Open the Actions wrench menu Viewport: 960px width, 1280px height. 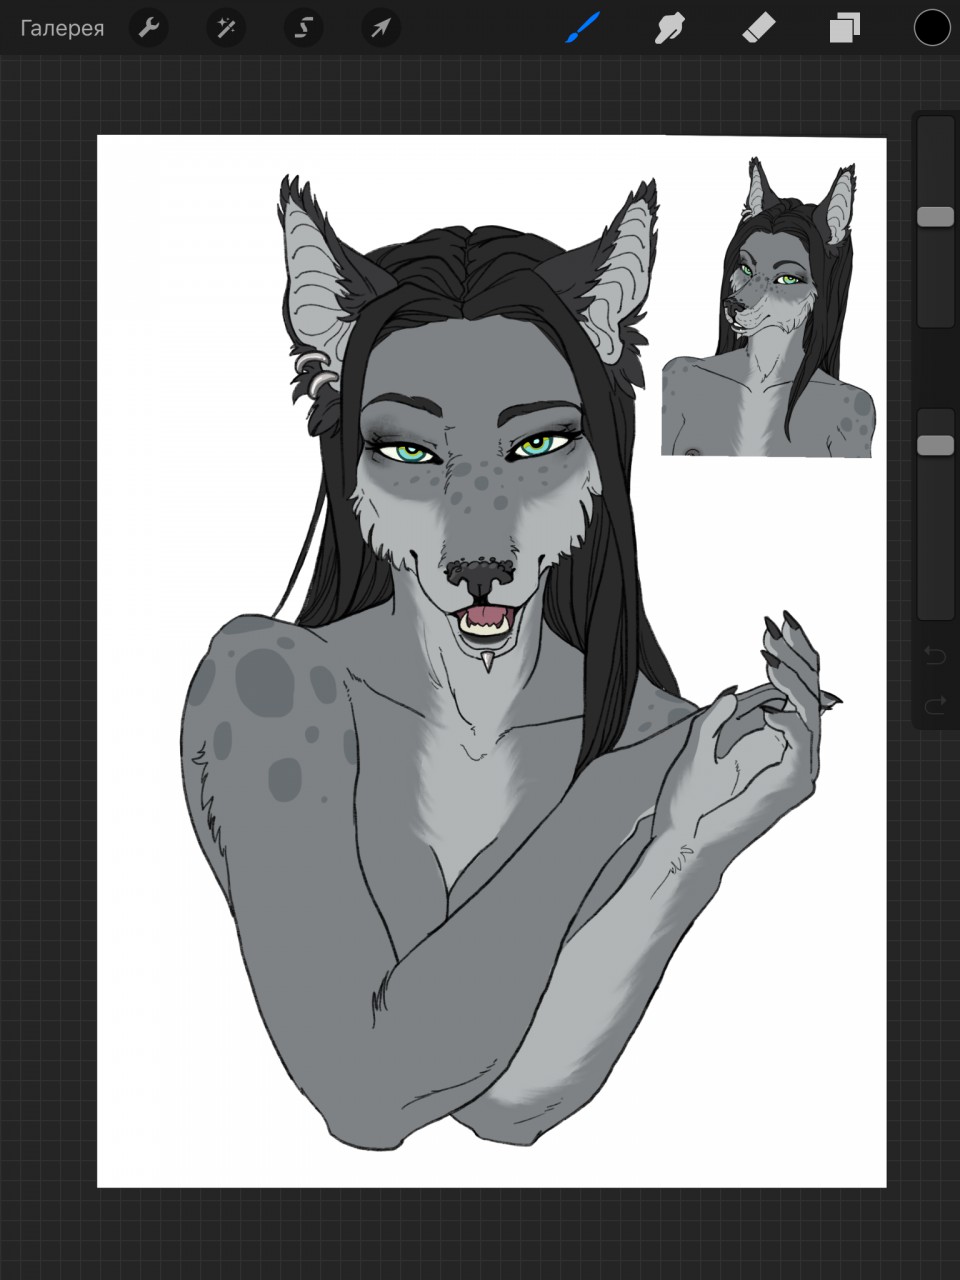click(x=148, y=28)
